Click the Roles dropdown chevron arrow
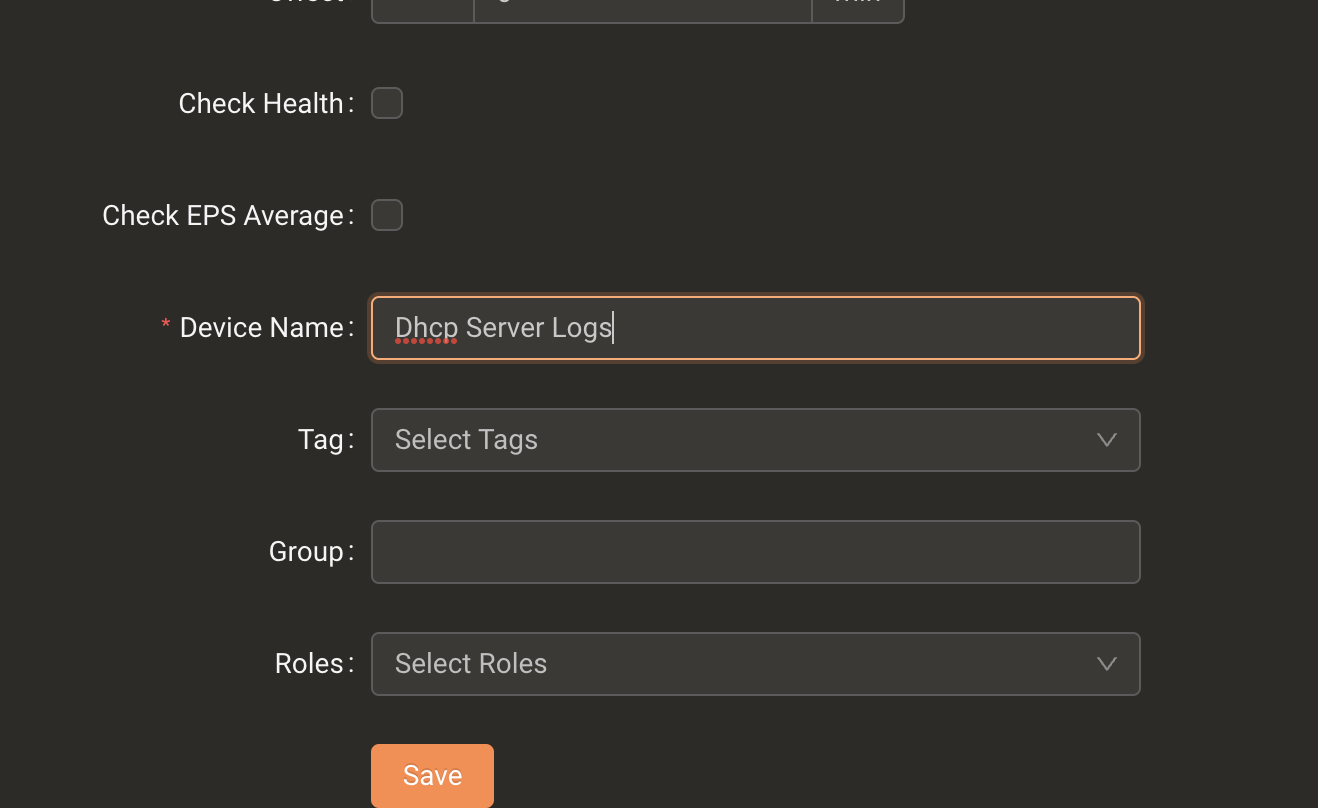 click(1106, 664)
